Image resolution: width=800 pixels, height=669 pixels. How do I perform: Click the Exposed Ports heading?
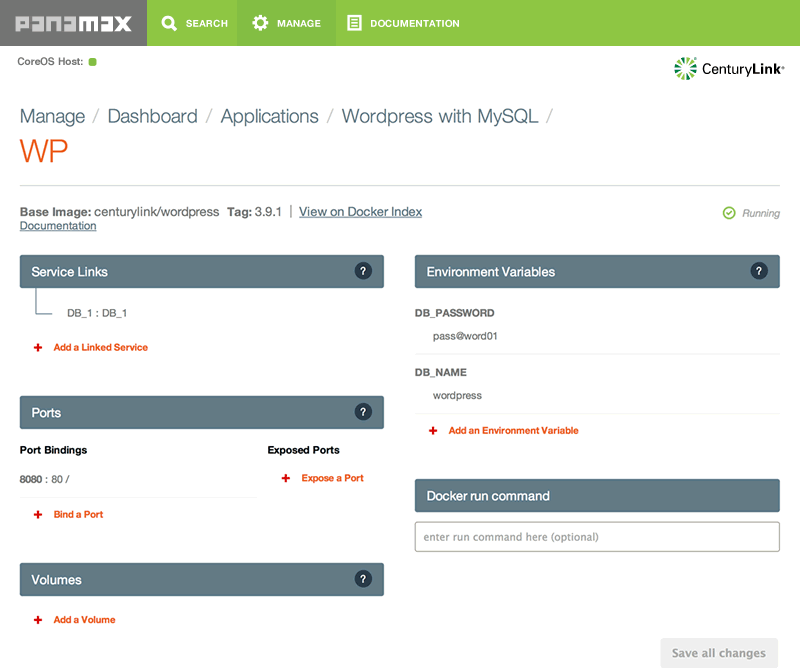point(304,450)
